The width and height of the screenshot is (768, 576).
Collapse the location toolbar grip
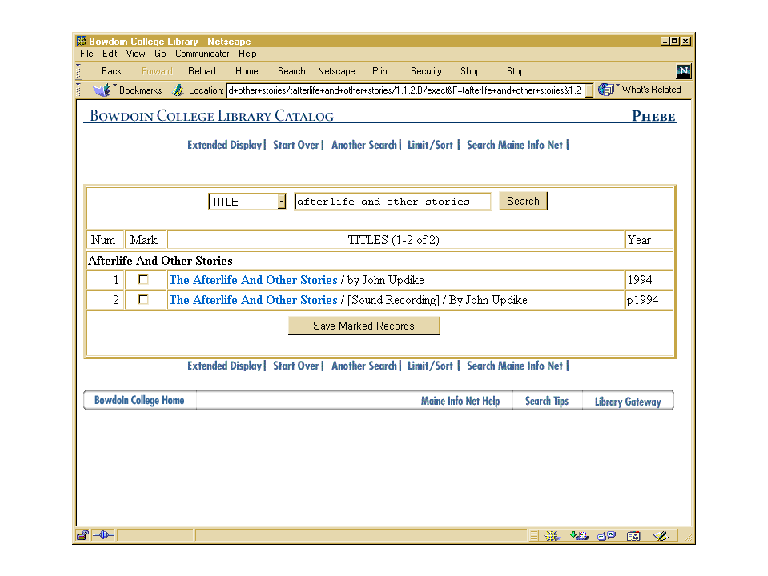(78, 90)
